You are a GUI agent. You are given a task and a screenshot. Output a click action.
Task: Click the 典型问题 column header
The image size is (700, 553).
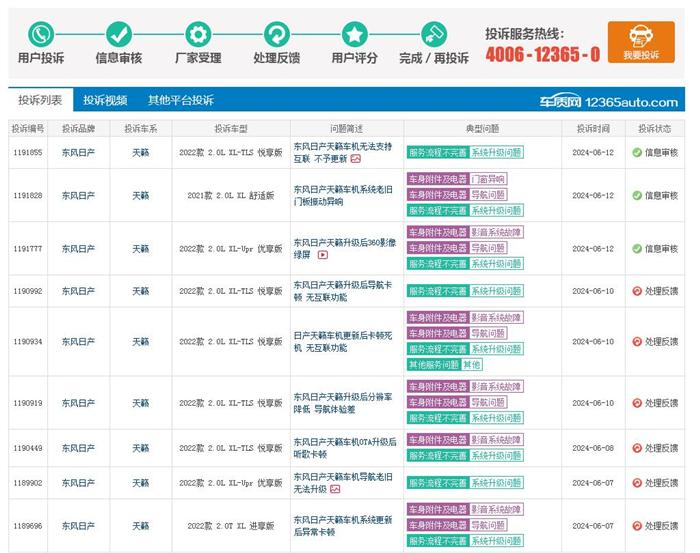coord(482,129)
